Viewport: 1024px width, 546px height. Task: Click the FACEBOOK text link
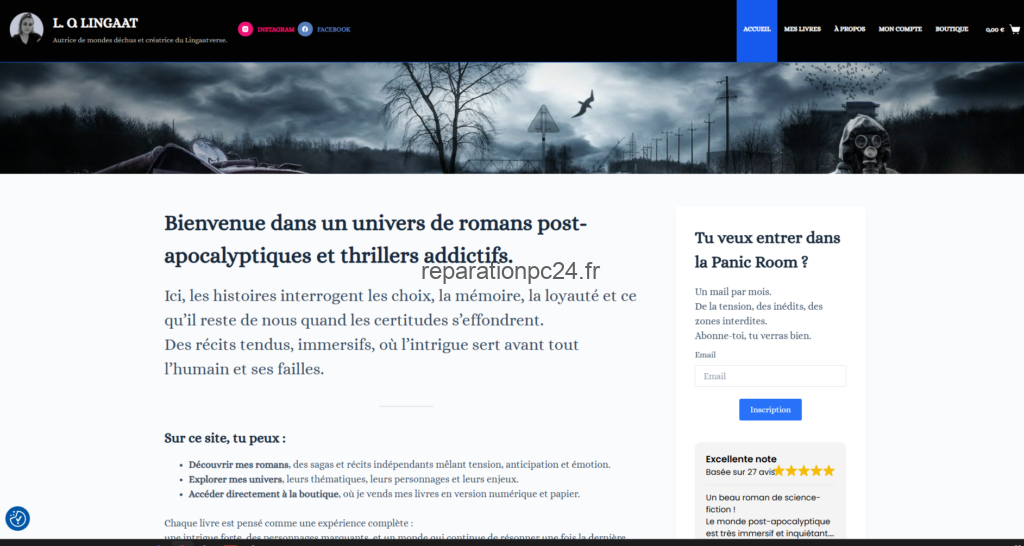coord(334,29)
